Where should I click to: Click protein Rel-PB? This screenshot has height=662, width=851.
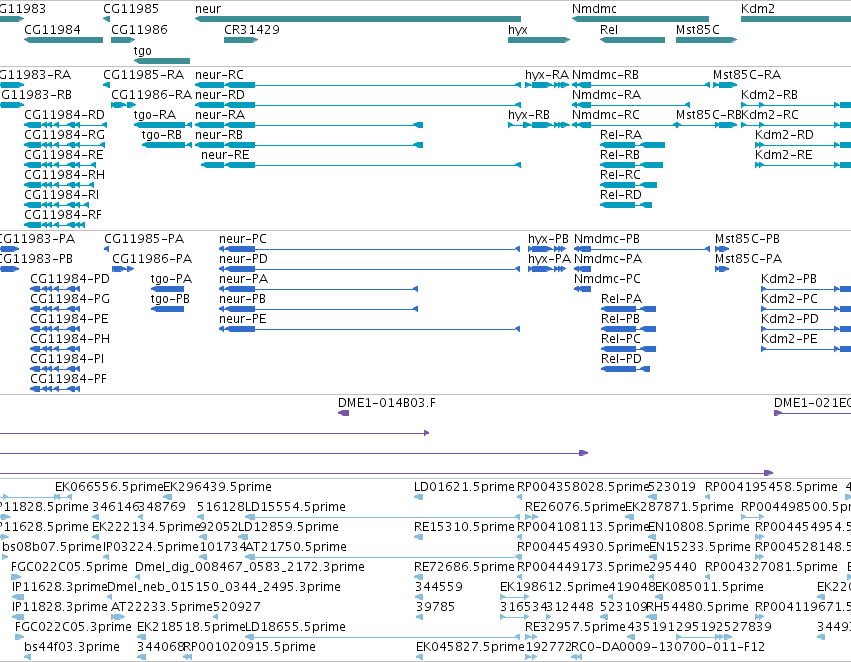click(x=628, y=329)
